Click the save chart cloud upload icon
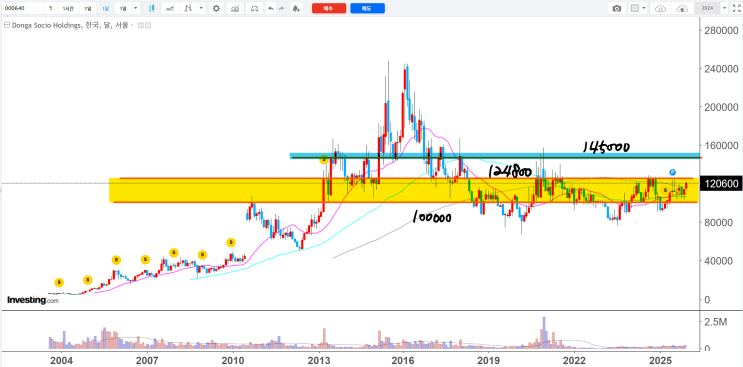 coord(682,8)
